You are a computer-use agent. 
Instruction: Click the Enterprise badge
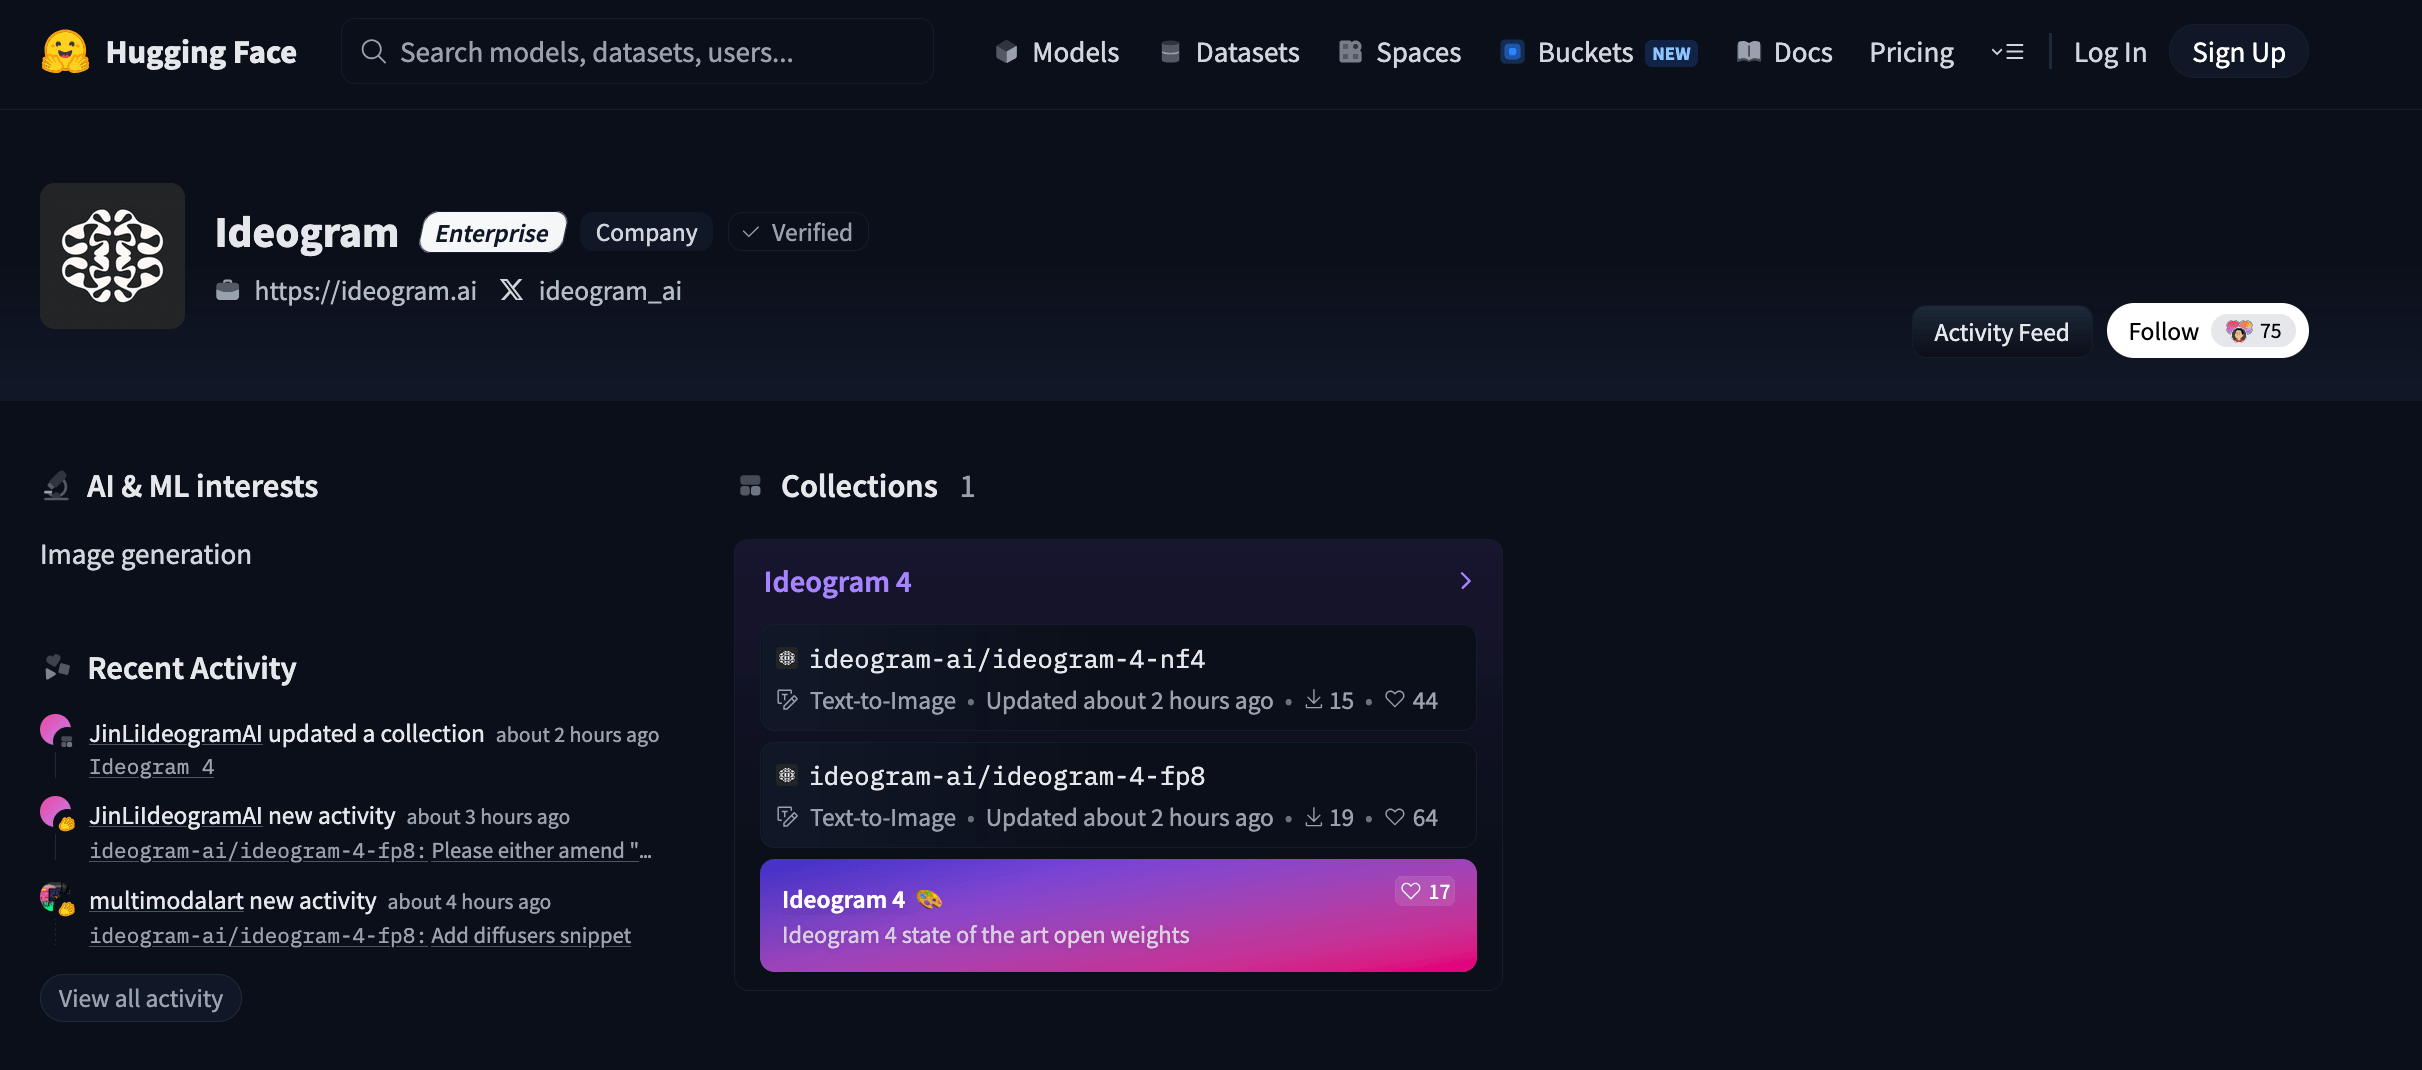pos(492,232)
